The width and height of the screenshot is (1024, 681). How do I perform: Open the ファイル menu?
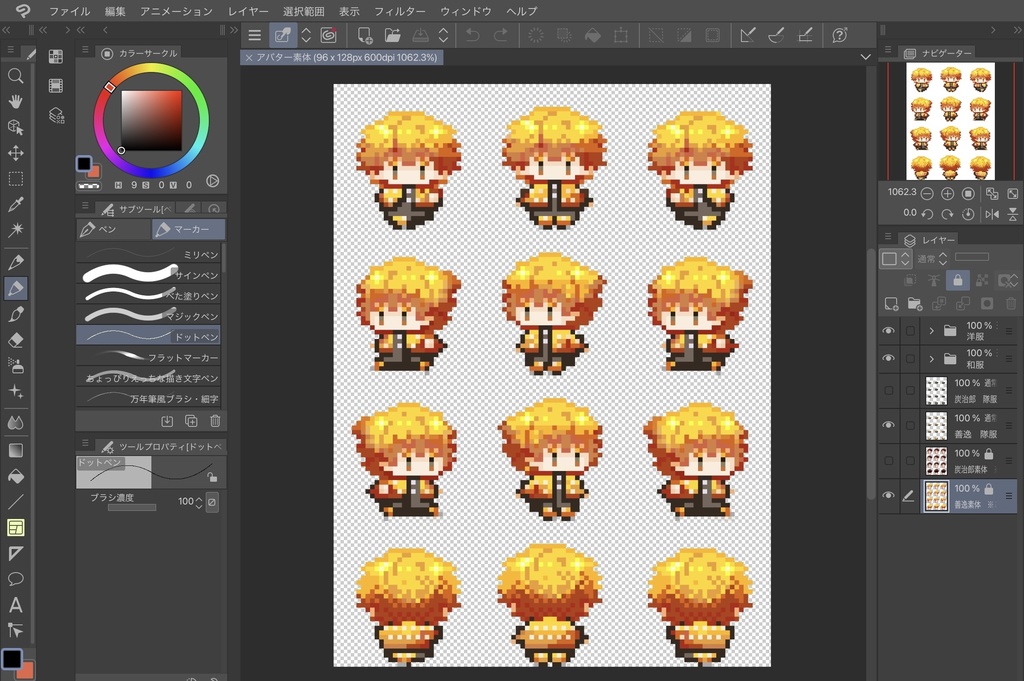[x=70, y=11]
